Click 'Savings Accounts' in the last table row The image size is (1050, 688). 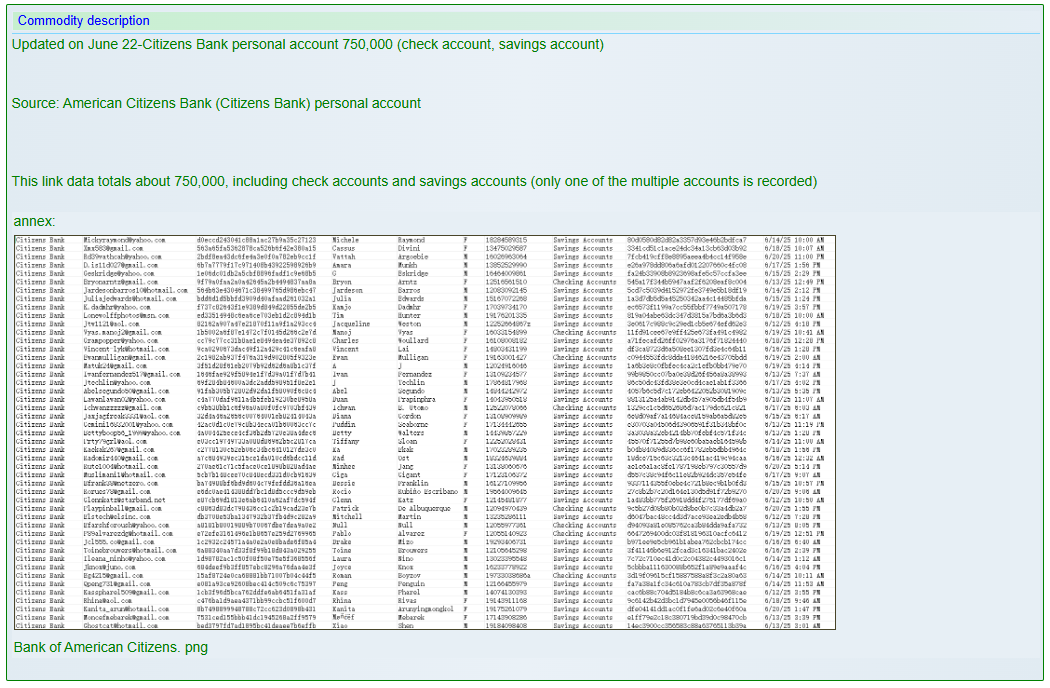(584, 624)
